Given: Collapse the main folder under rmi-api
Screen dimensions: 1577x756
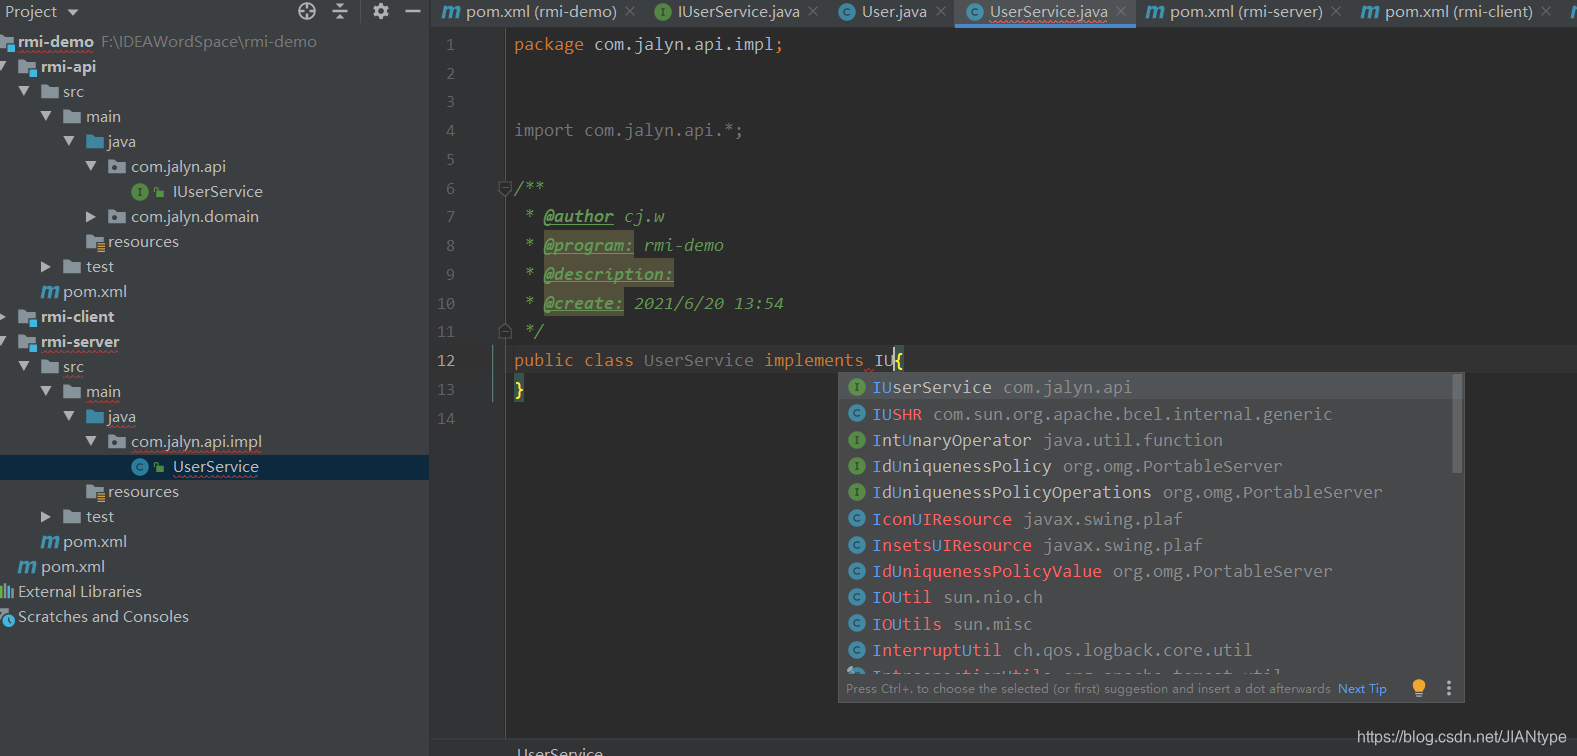Looking at the screenshot, I should coord(46,116).
